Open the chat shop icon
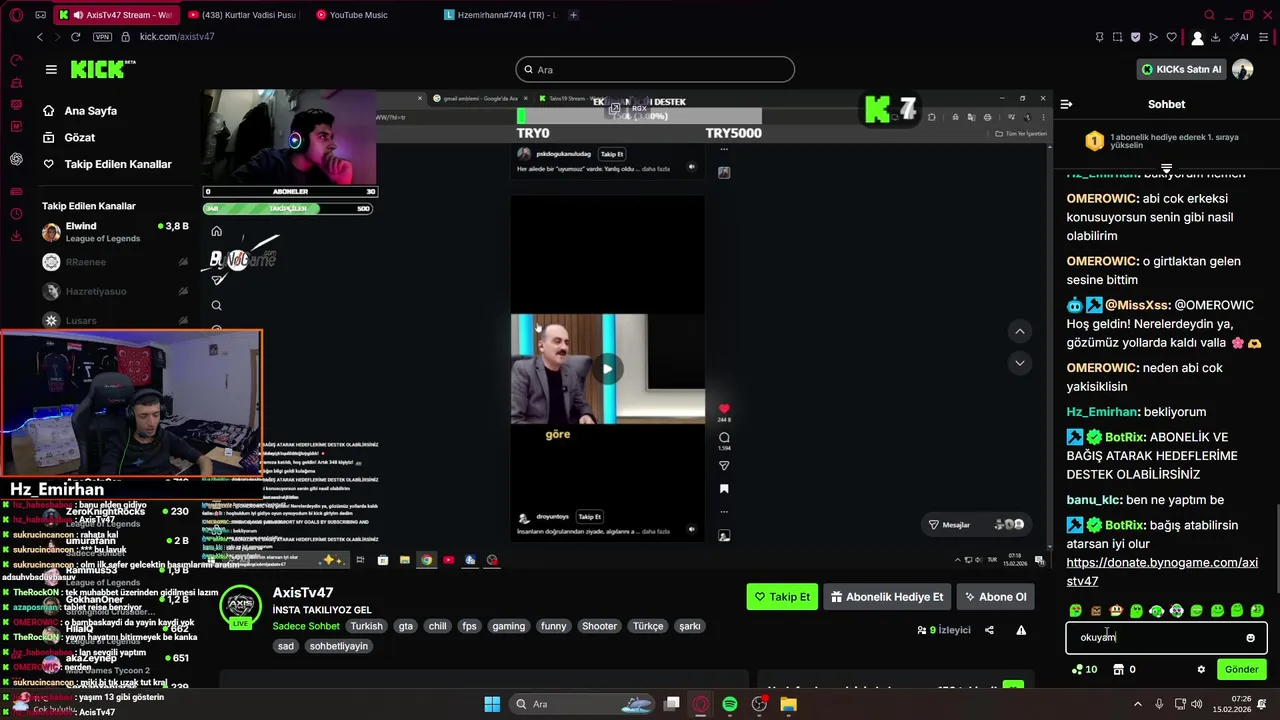 point(1118,669)
